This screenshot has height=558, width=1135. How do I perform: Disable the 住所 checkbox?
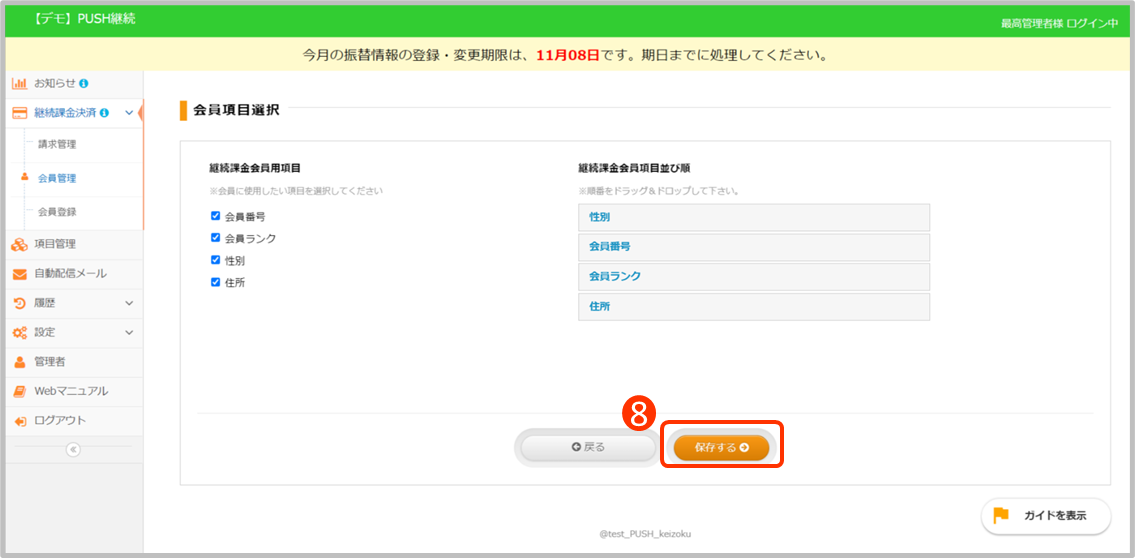pos(215,282)
